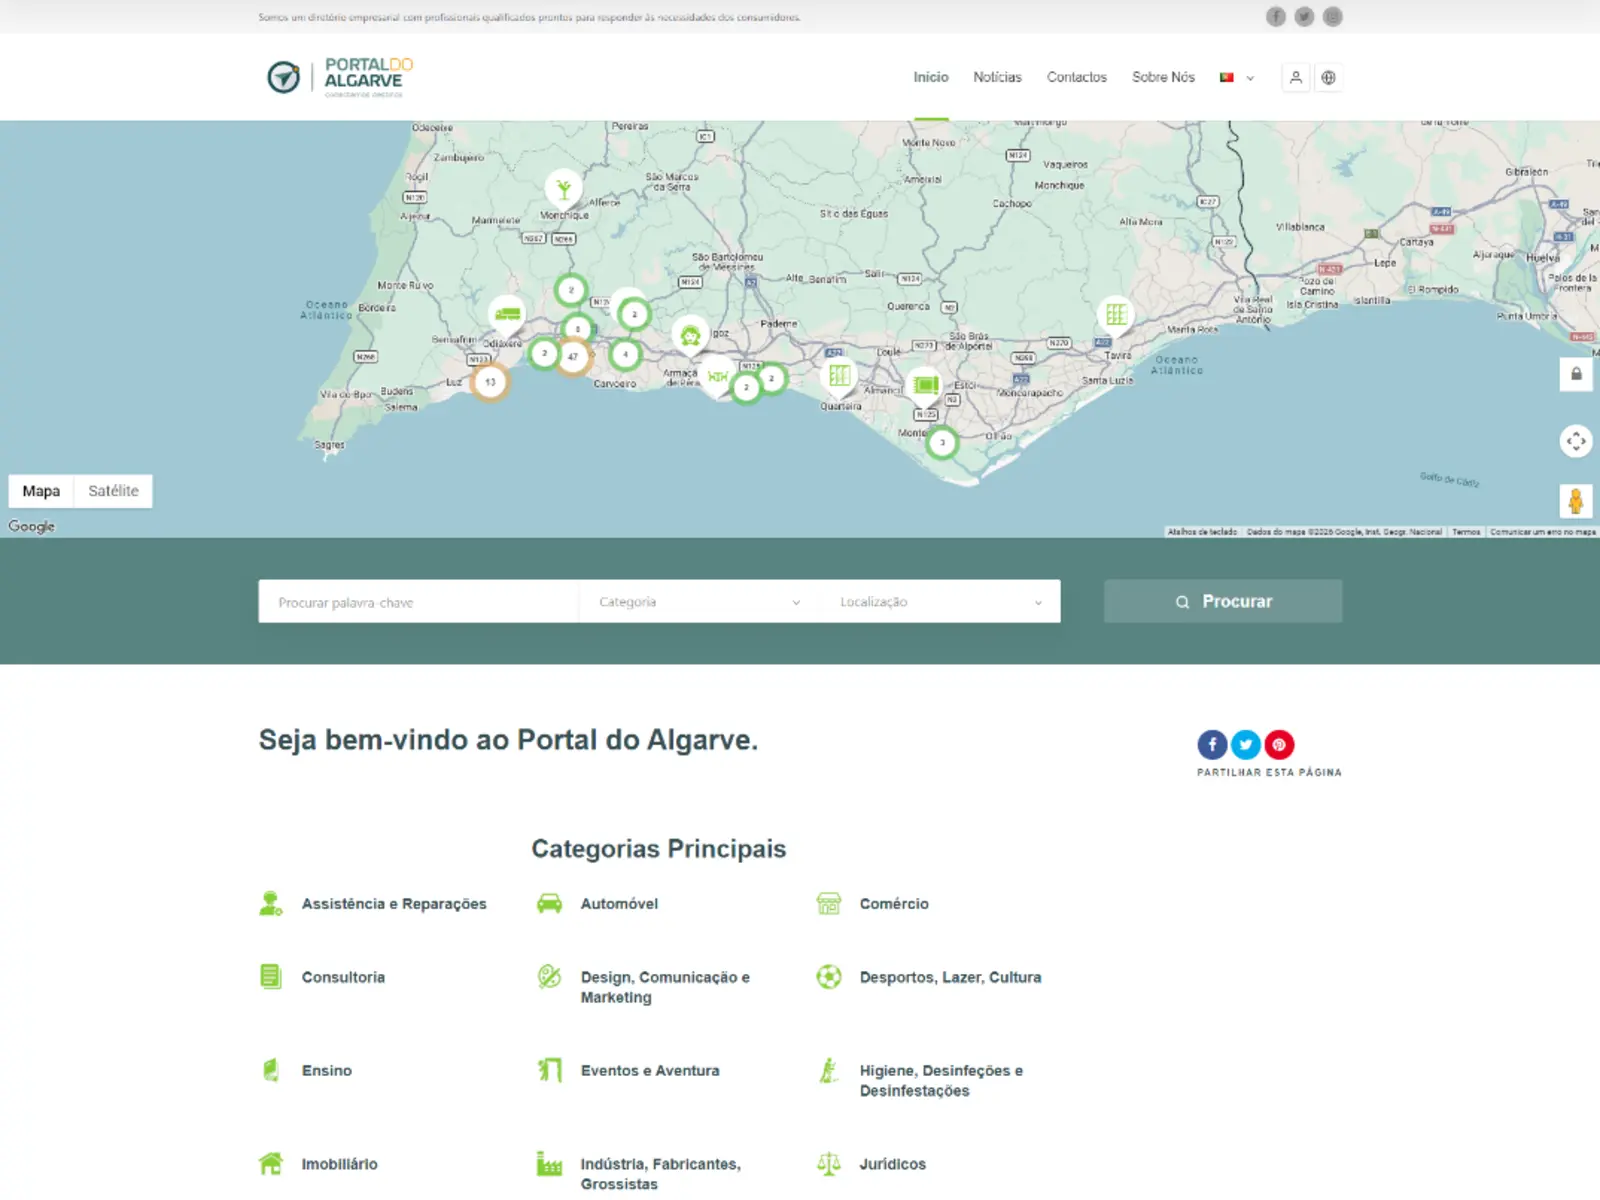Click the Automóvel car icon

549,903
